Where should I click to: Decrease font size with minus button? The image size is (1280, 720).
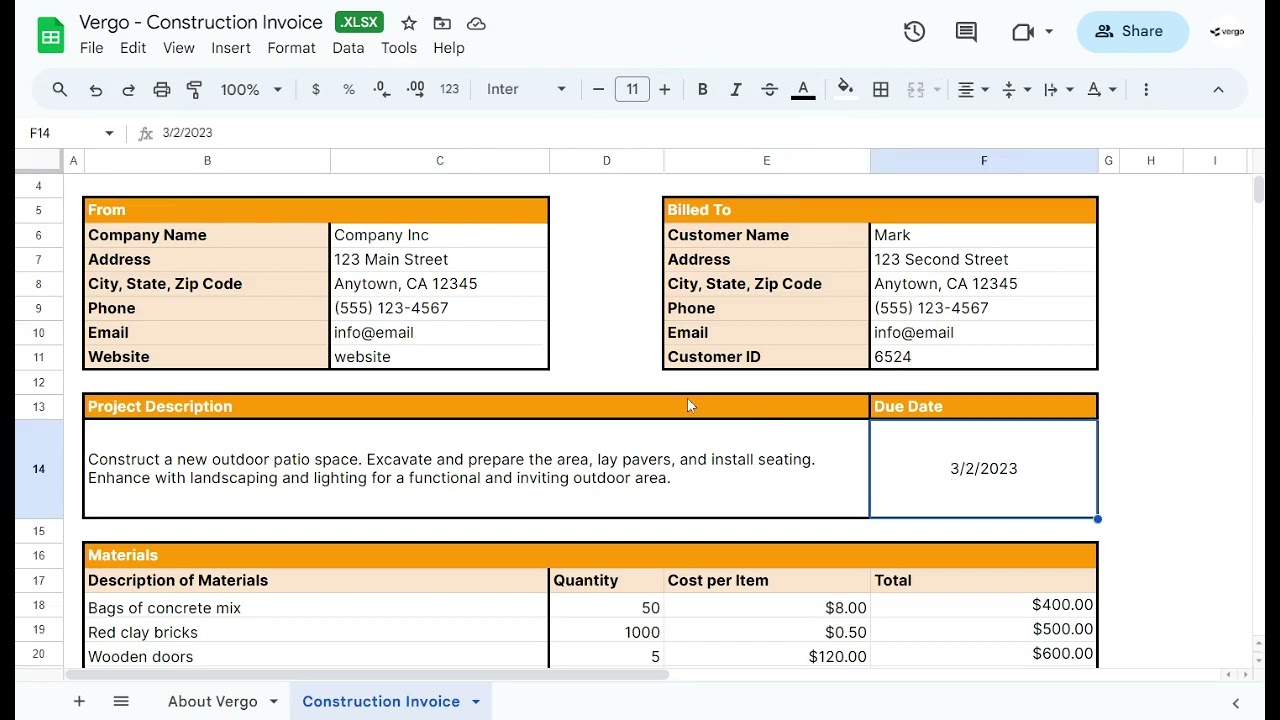coord(598,89)
